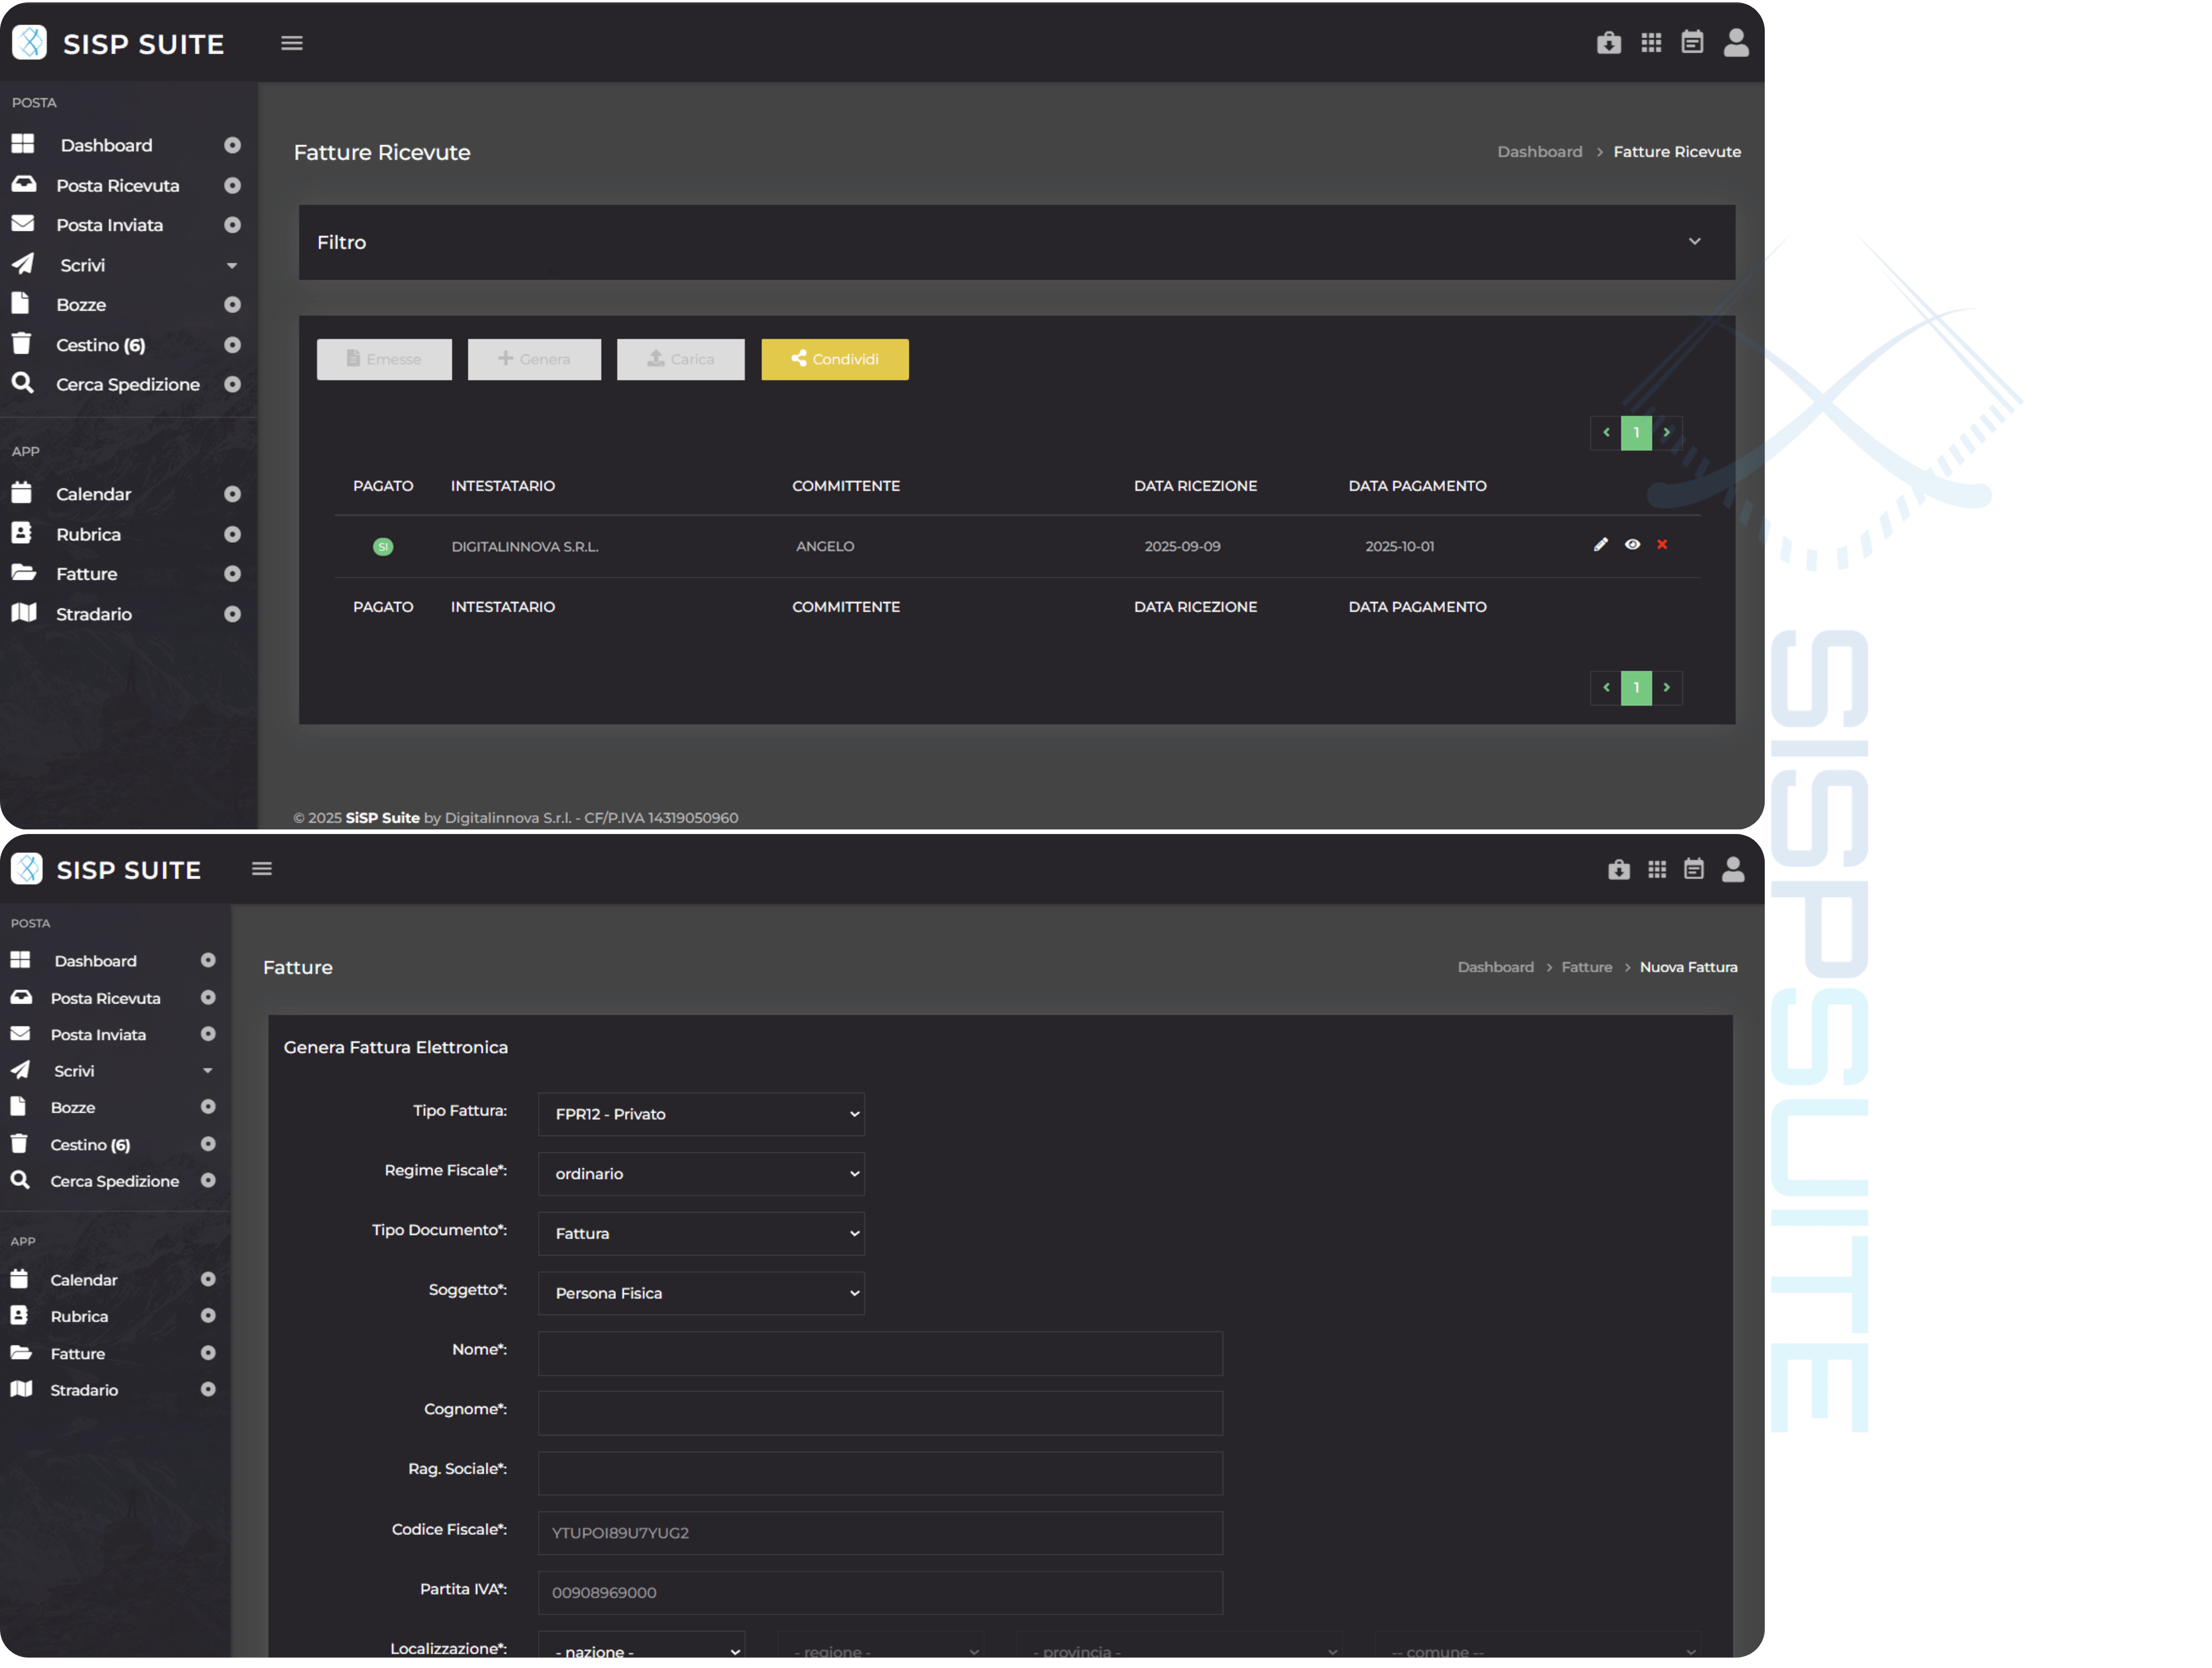
Task: Click the yellow Condividi button
Action: coord(835,359)
